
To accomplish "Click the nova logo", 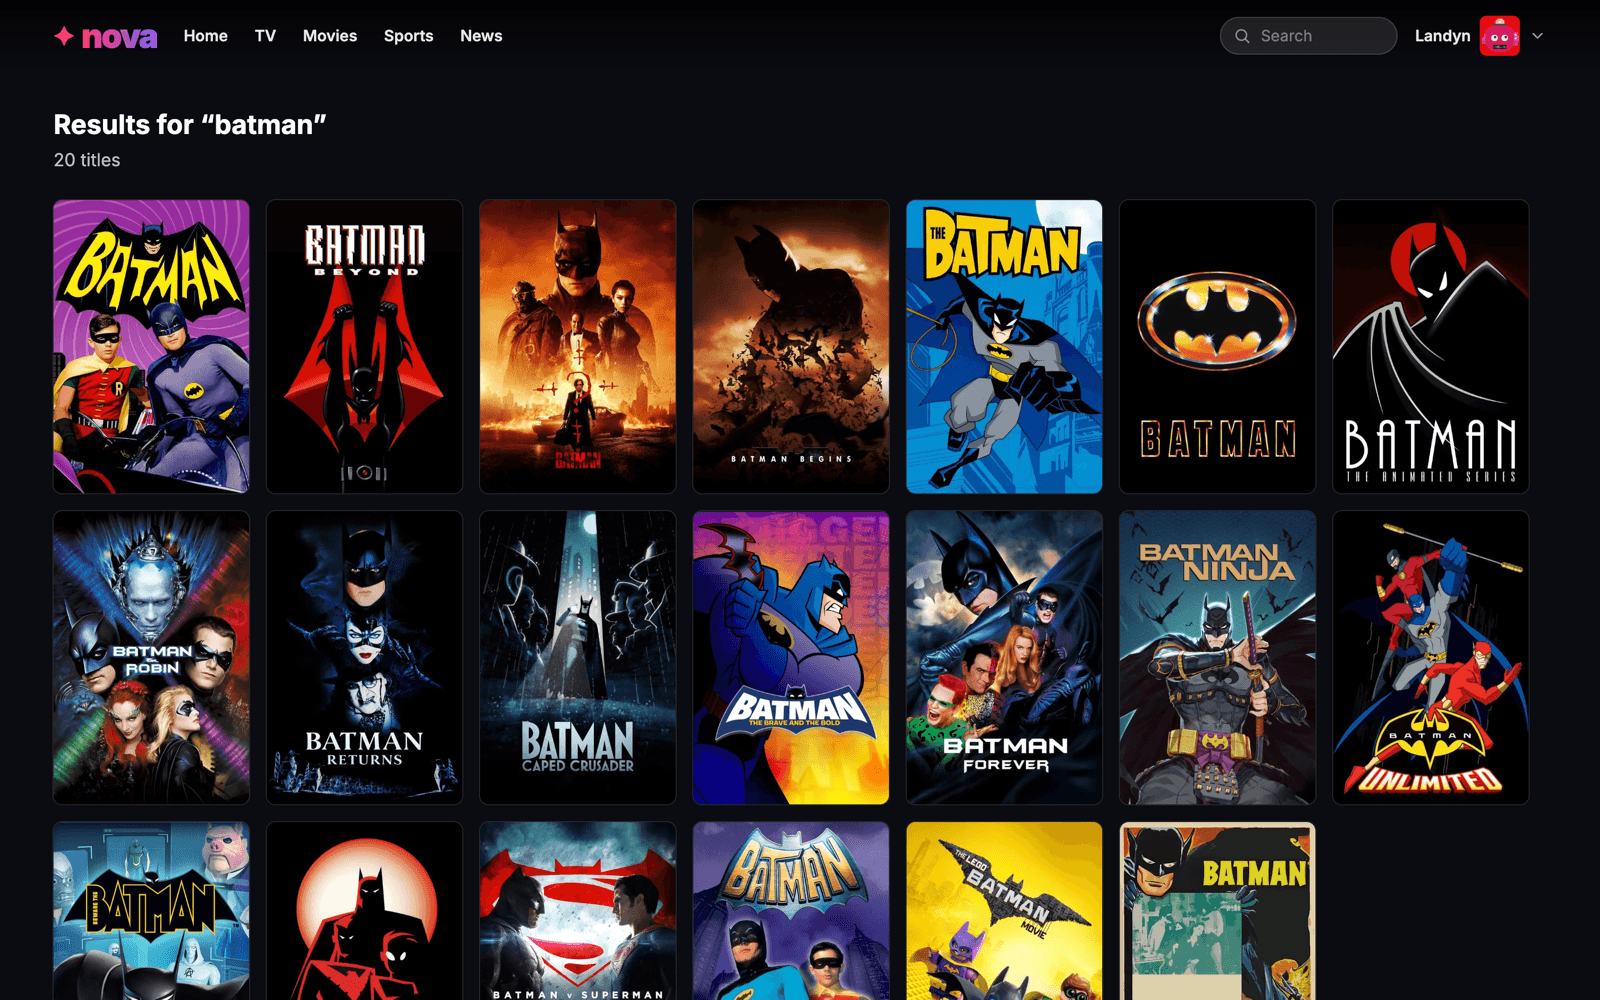I will tap(105, 36).
